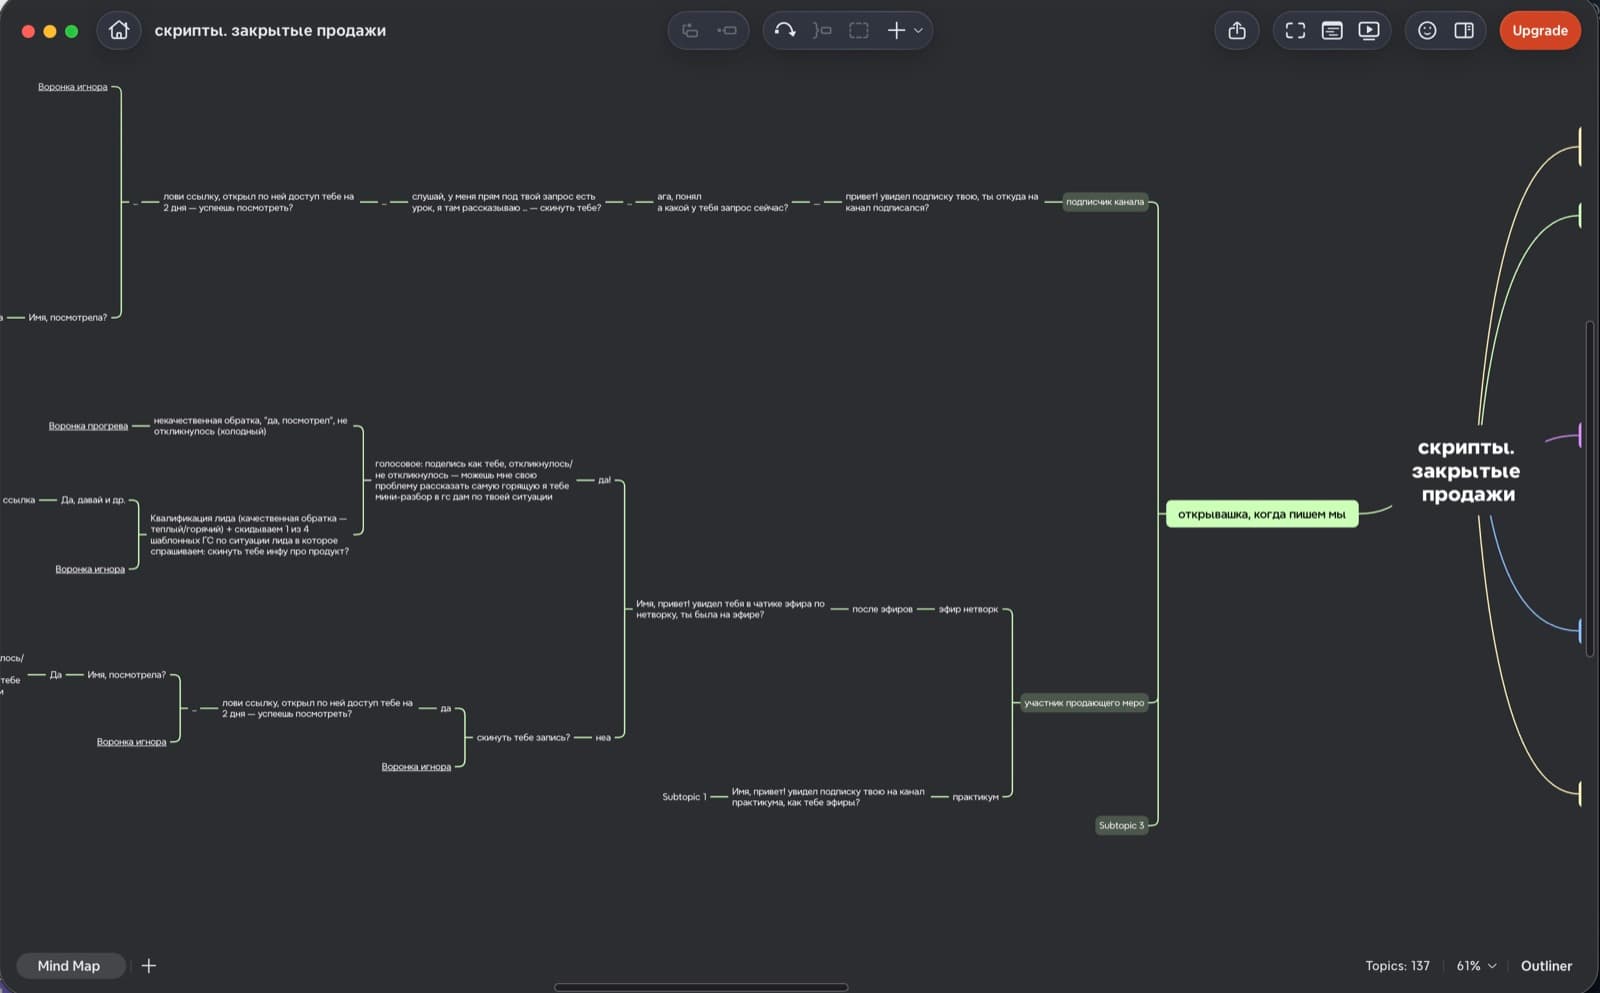Viewport: 1600px width, 993px height.
Task: Open the Insert dropdown chevron
Action: click(x=918, y=30)
